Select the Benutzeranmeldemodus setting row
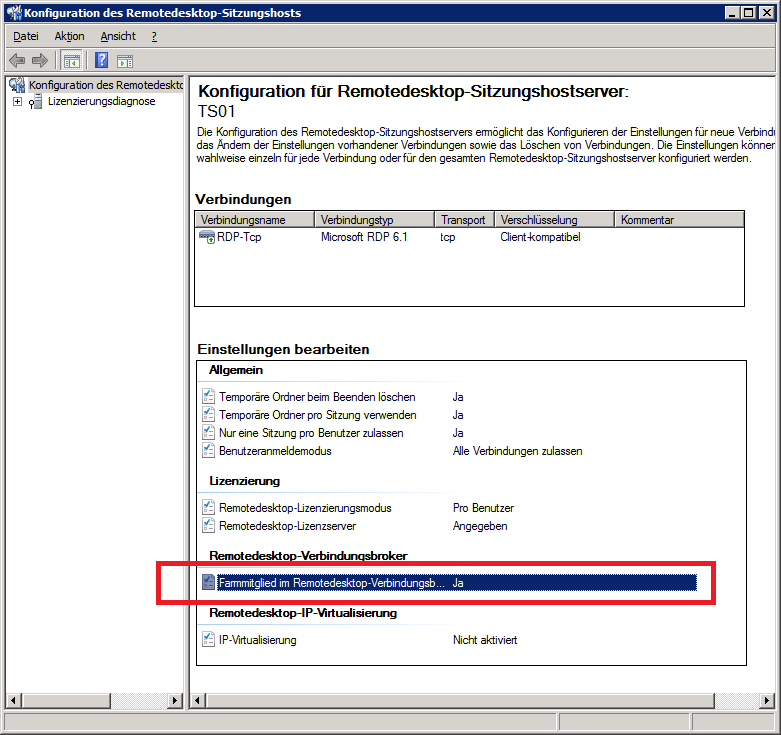This screenshot has height=735, width=781. click(x=275, y=451)
